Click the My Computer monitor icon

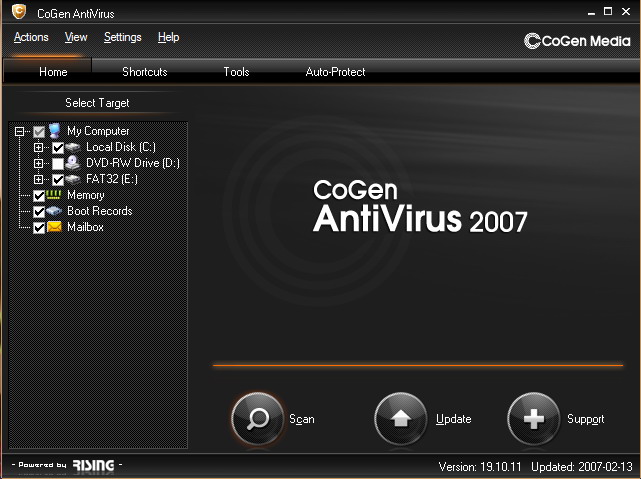tap(54, 131)
